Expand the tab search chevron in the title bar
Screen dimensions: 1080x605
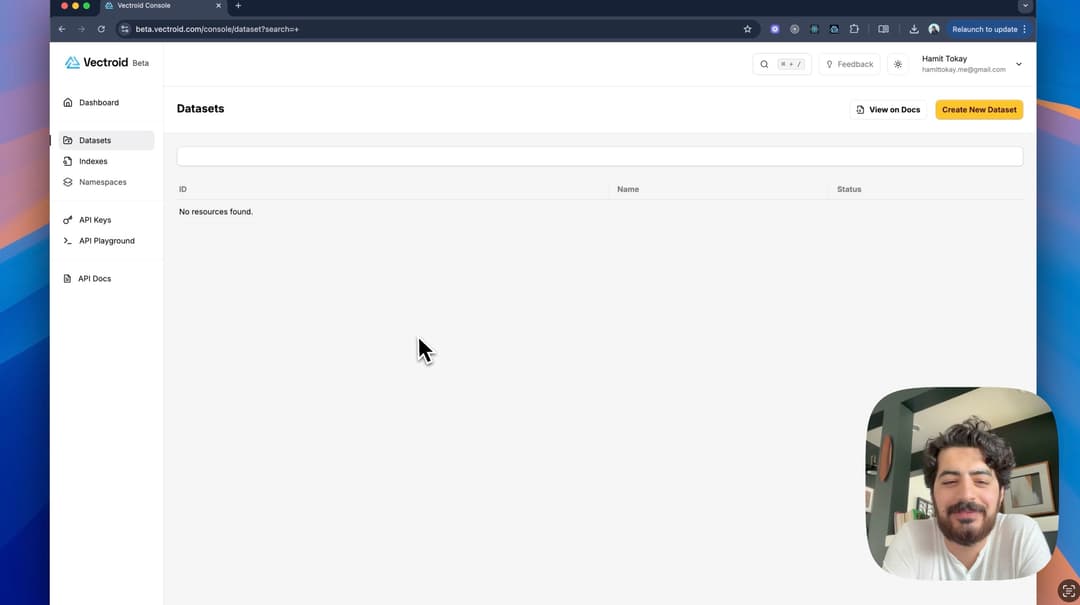click(1025, 5)
